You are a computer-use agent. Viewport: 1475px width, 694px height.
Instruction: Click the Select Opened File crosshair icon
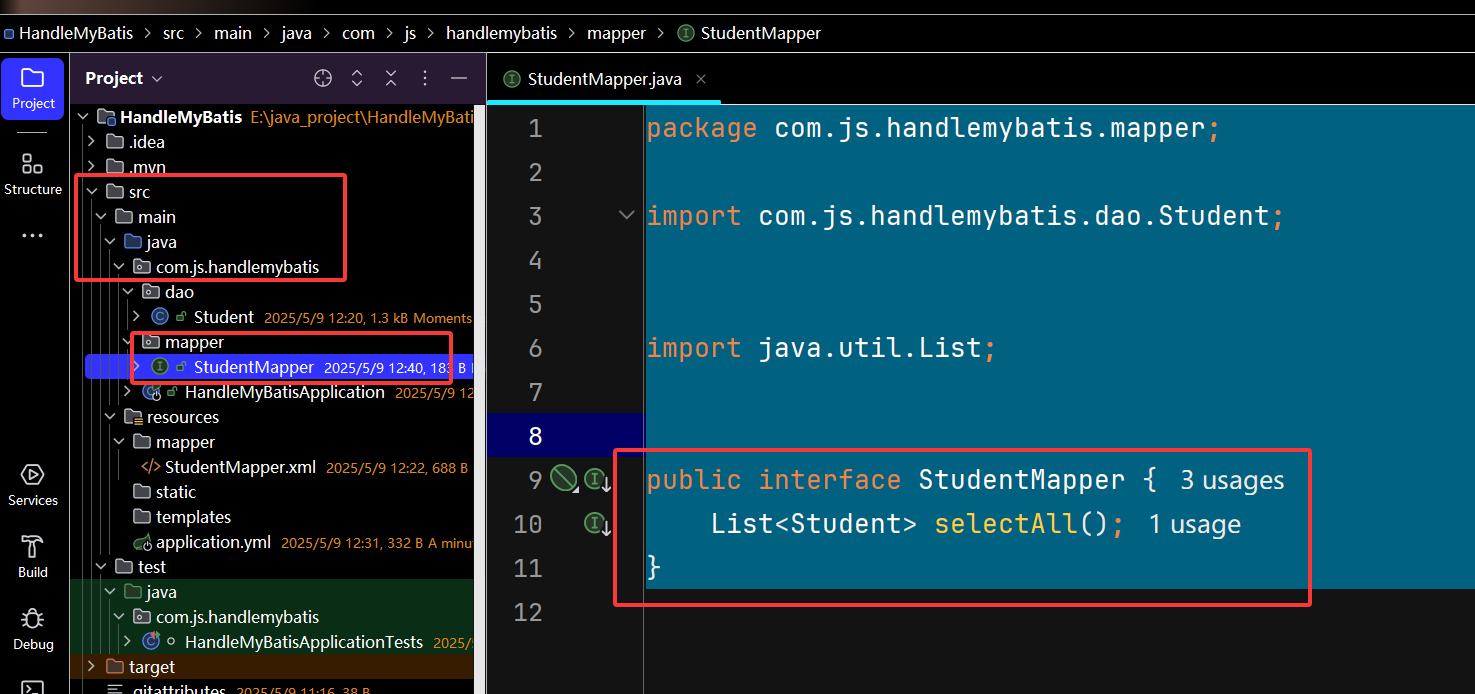click(x=323, y=78)
